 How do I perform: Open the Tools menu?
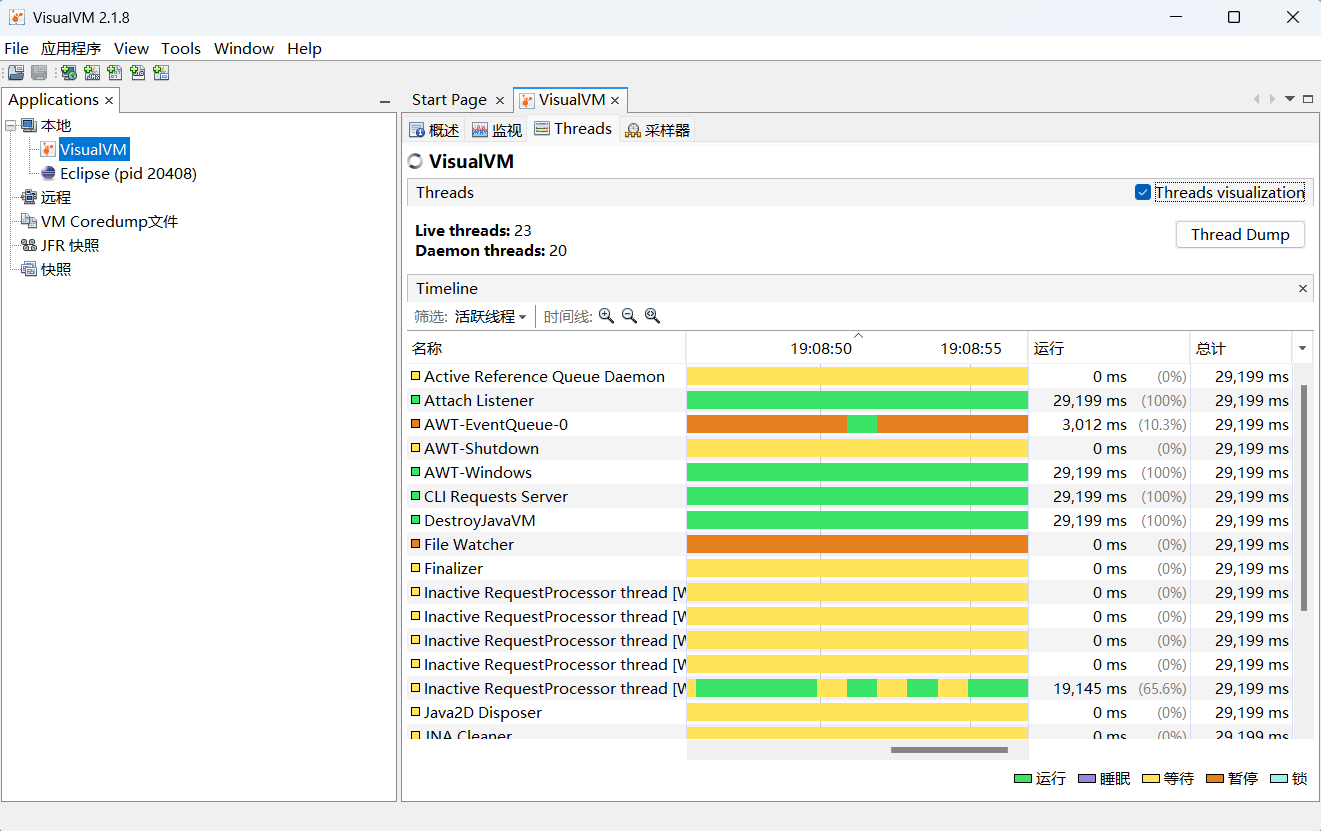coord(181,48)
